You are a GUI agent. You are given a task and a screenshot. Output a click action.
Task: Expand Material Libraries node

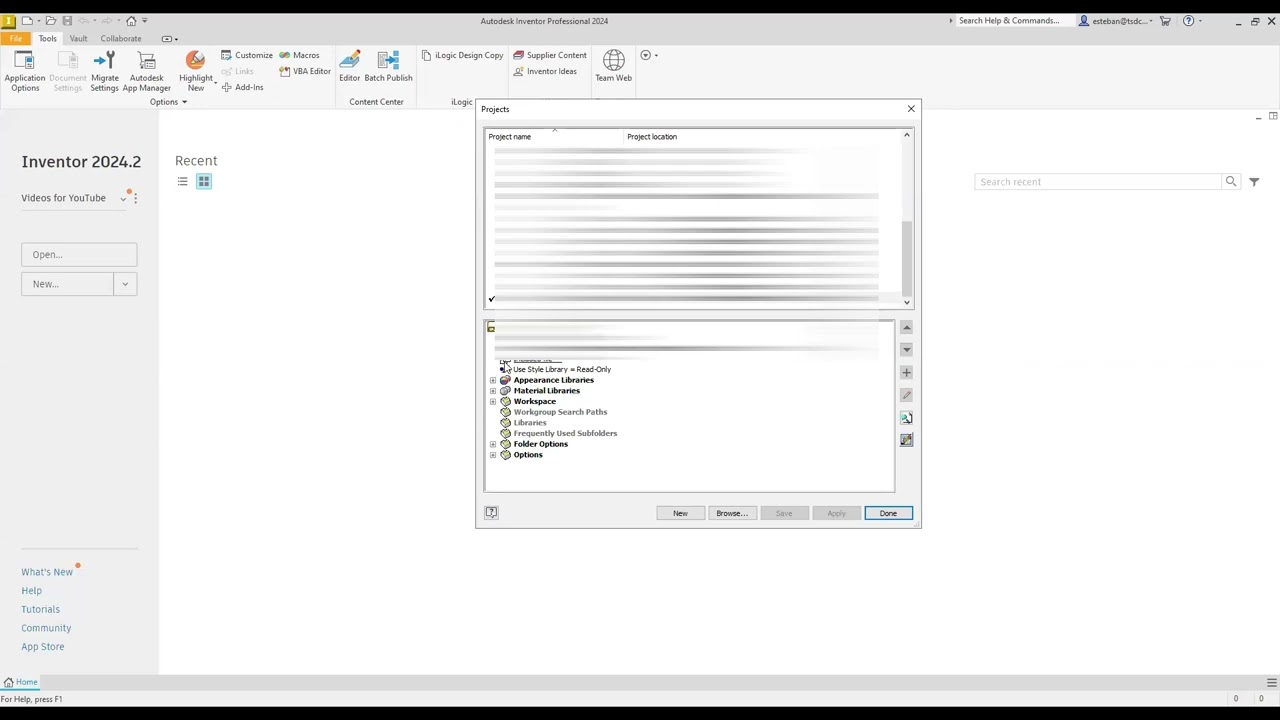[493, 391]
